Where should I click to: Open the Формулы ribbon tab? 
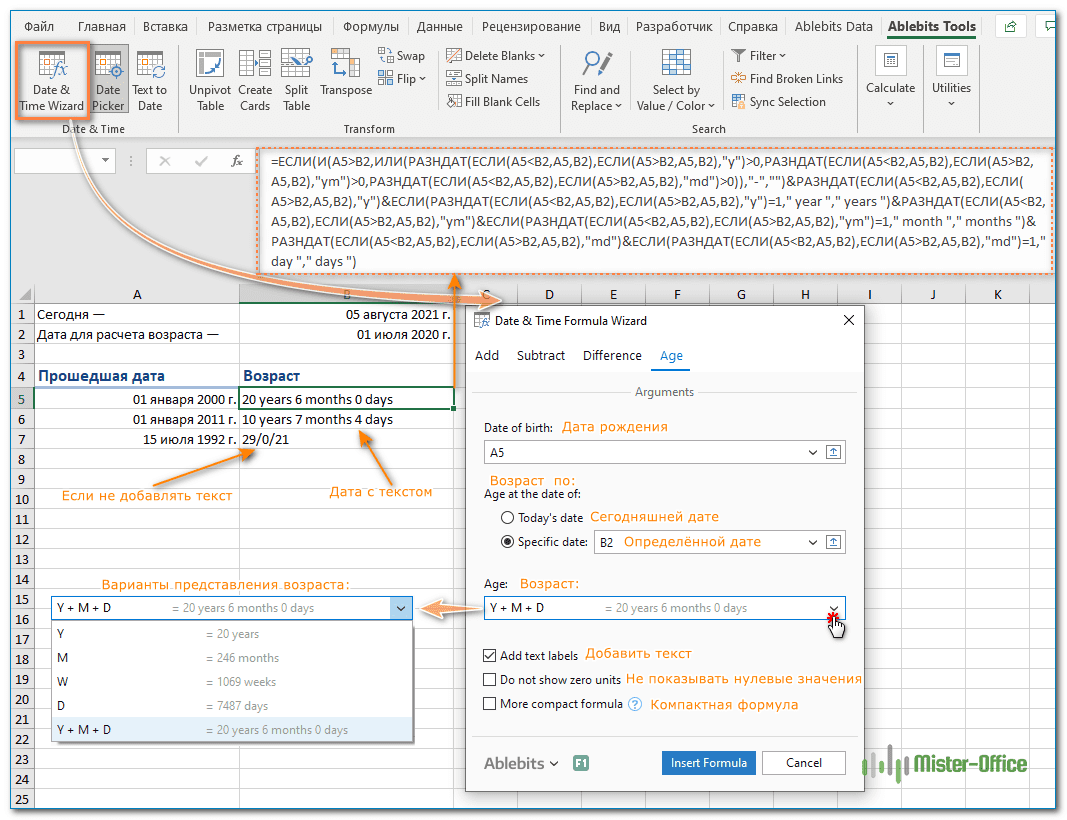click(x=370, y=27)
